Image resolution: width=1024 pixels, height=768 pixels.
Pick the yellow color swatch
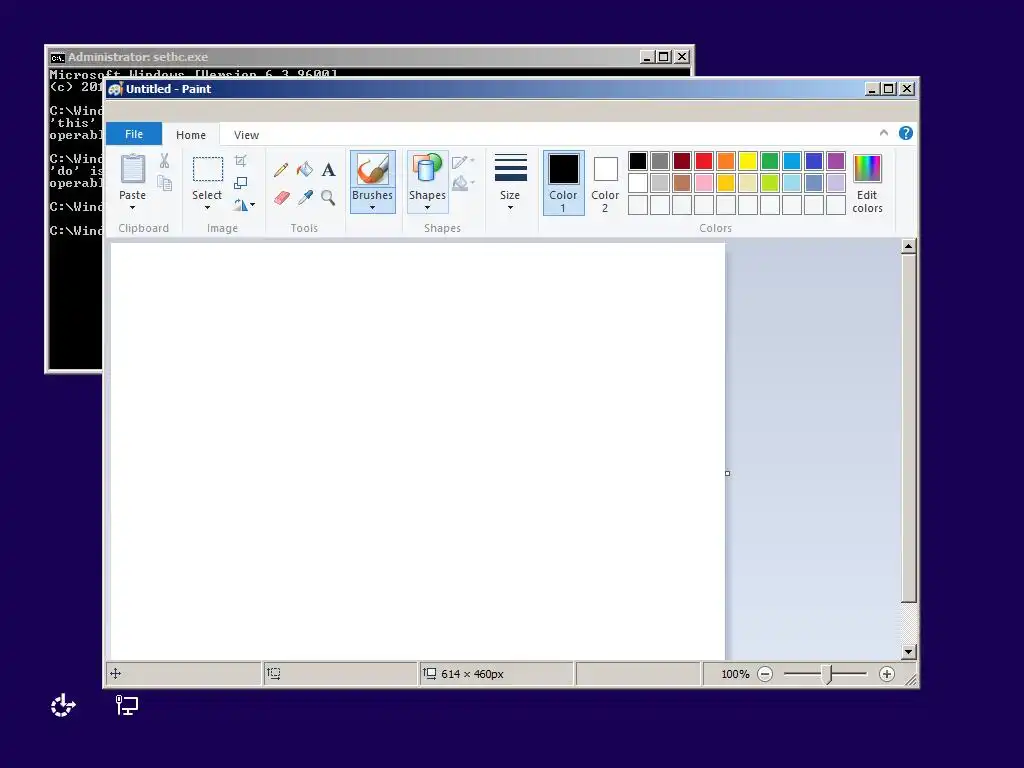(748, 161)
